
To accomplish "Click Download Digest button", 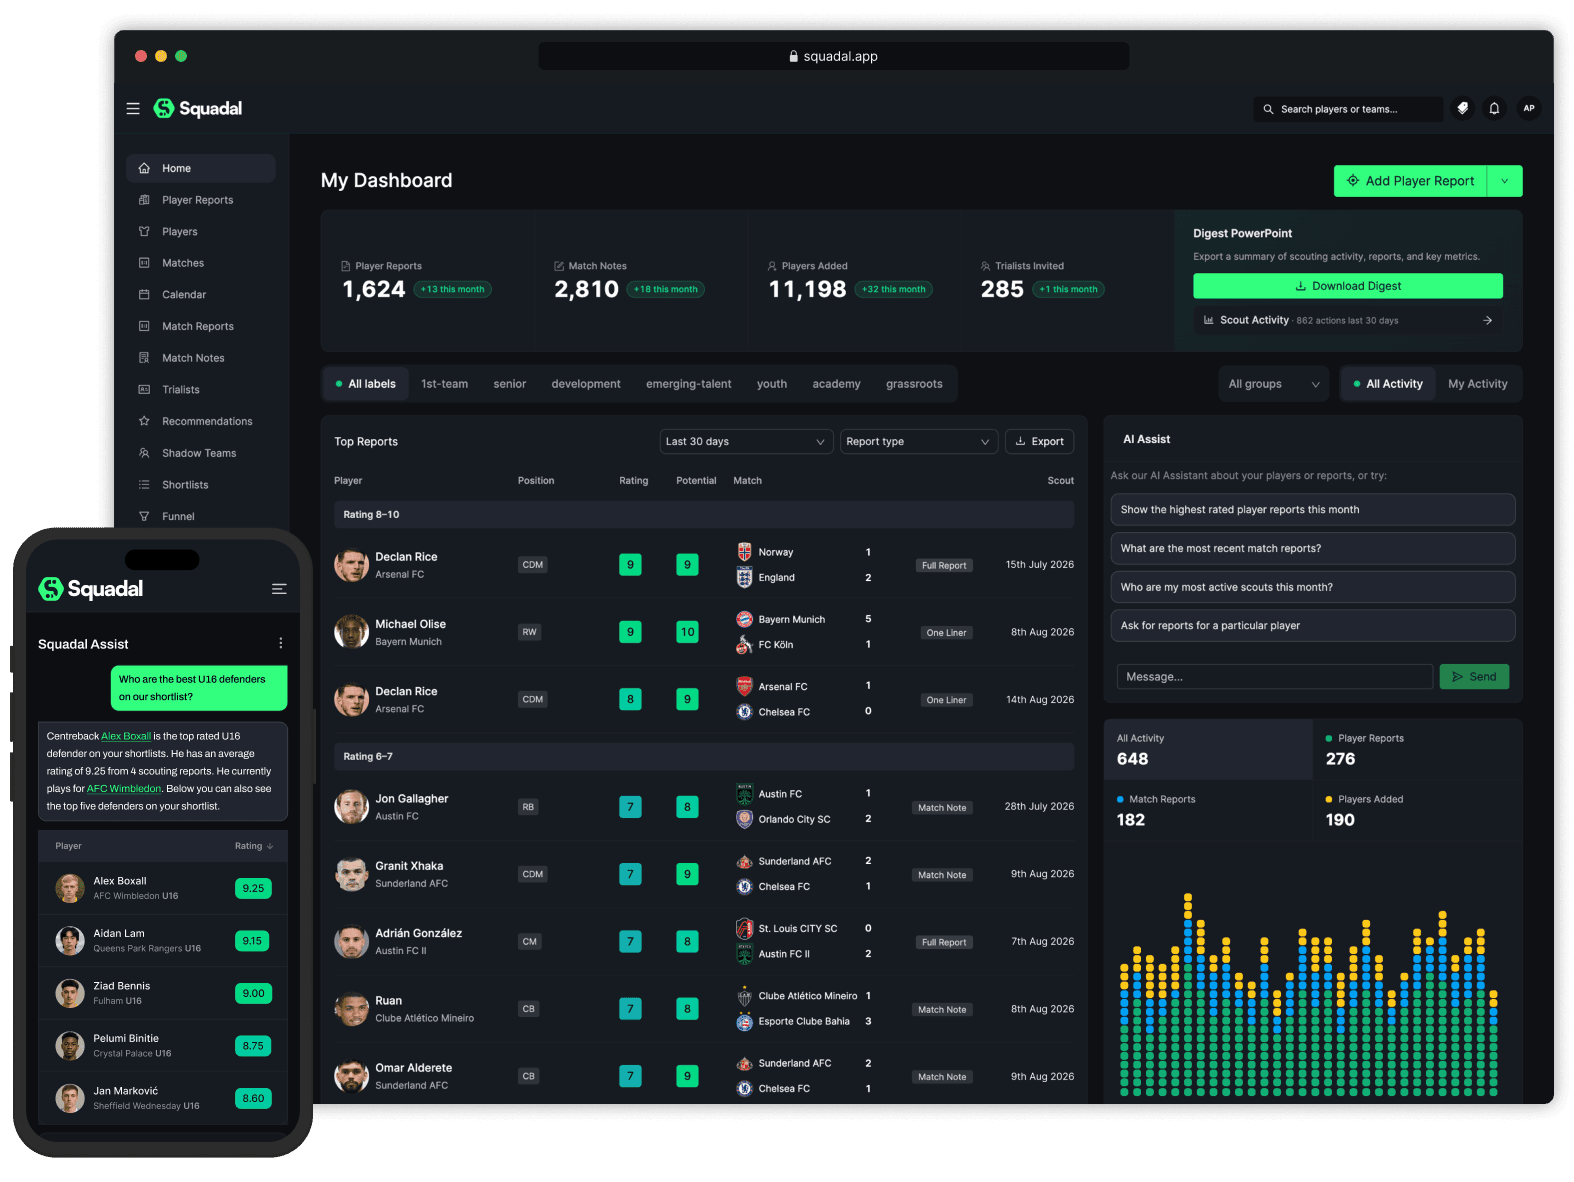I will coord(1347,286).
